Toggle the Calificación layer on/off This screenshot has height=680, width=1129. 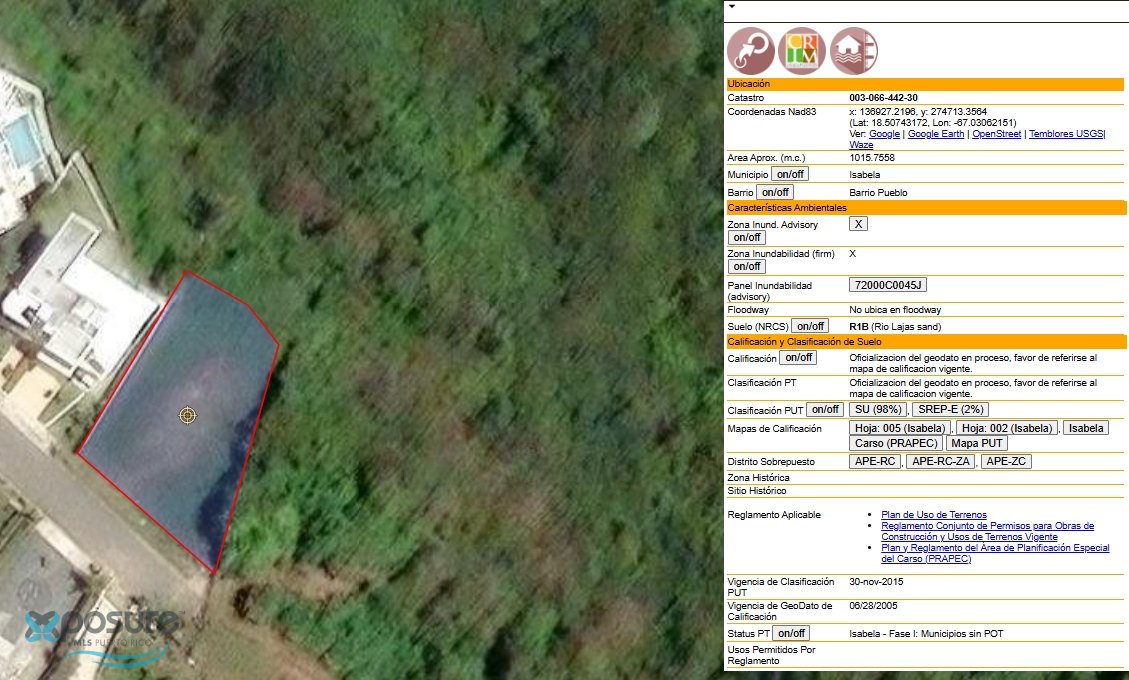coord(798,358)
